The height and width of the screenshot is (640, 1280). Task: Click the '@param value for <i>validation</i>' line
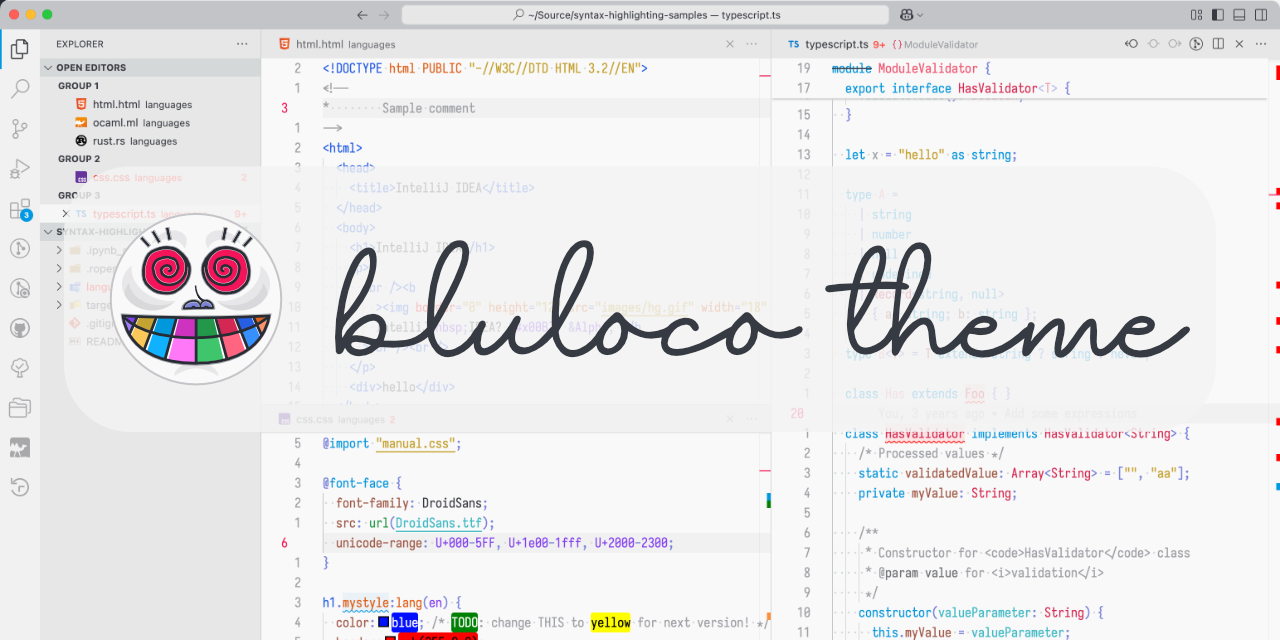click(x=991, y=573)
